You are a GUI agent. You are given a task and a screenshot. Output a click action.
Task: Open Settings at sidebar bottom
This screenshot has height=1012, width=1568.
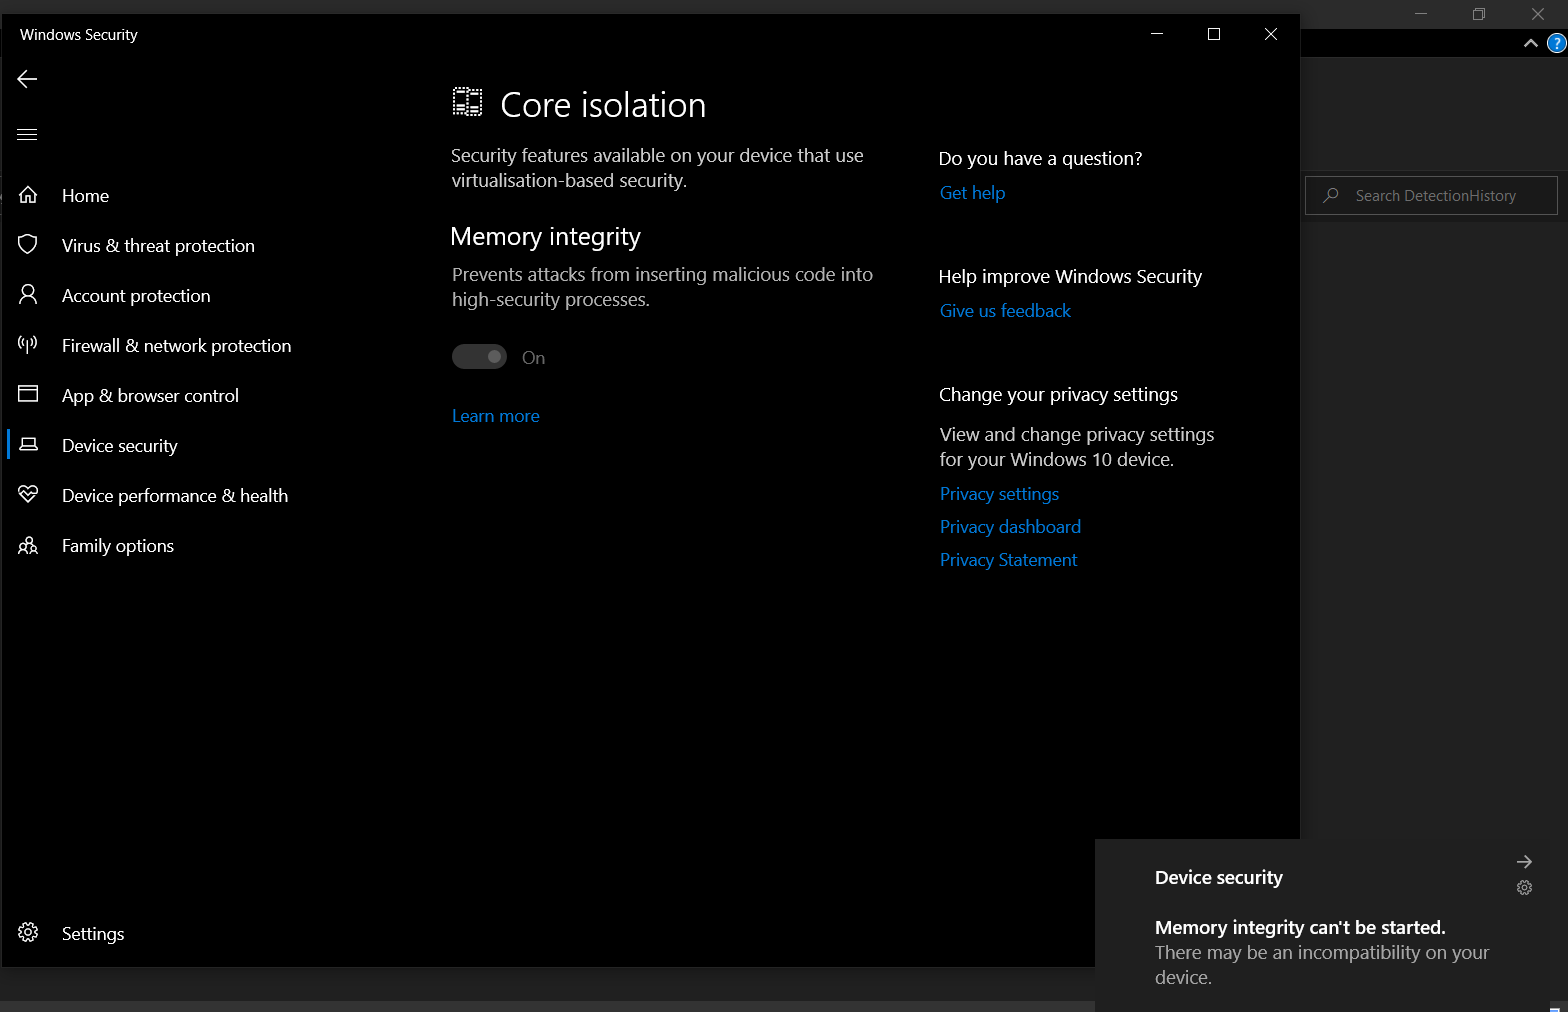click(x=93, y=933)
